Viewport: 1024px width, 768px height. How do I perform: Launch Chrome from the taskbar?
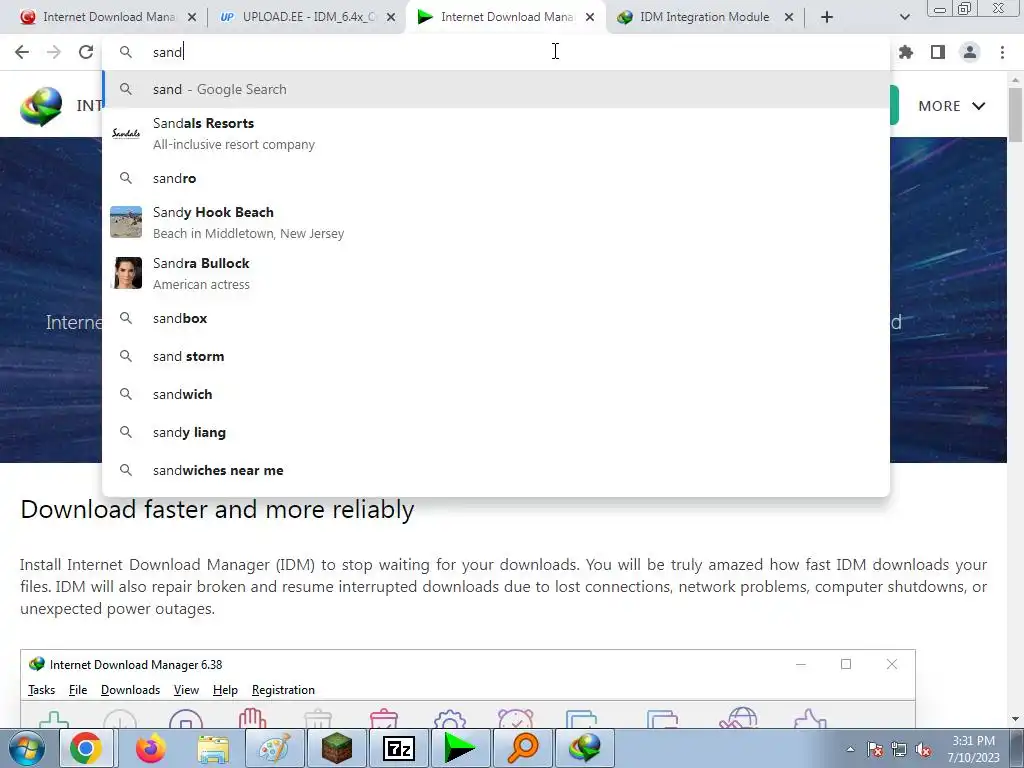pyautogui.click(x=86, y=748)
